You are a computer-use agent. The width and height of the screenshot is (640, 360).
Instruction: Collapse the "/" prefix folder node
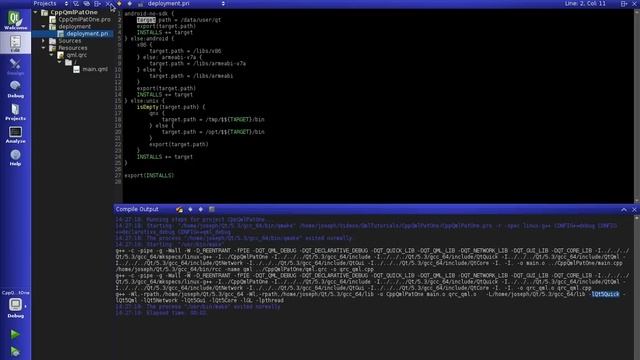click(x=60, y=62)
